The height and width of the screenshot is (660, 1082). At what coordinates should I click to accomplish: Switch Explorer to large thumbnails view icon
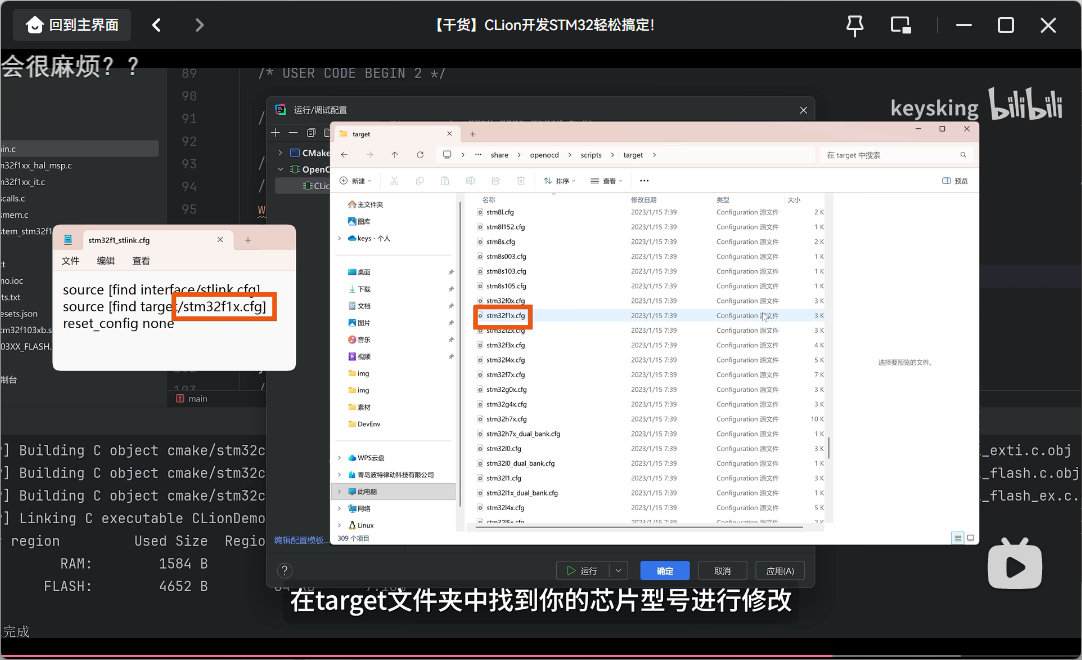pyautogui.click(x=970, y=538)
